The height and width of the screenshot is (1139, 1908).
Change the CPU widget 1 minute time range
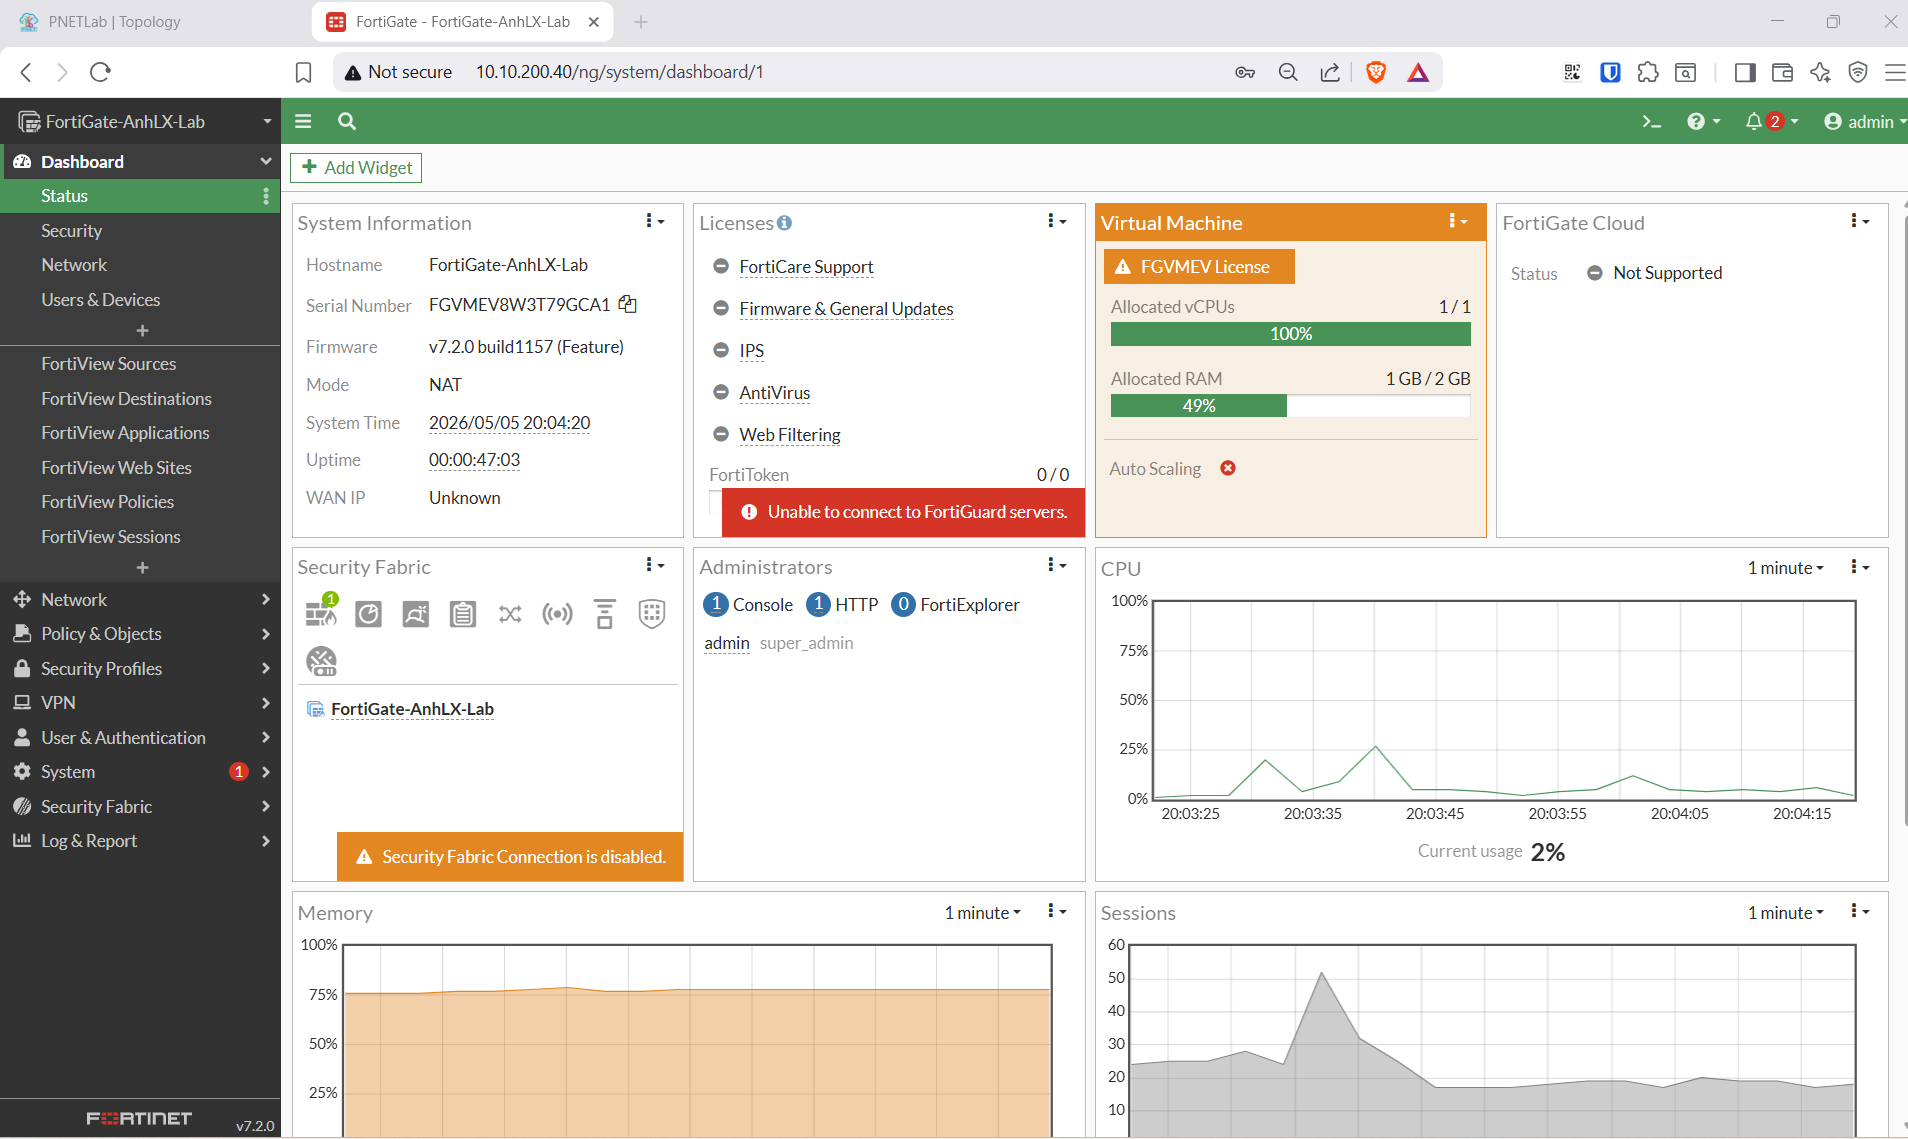1785,568
